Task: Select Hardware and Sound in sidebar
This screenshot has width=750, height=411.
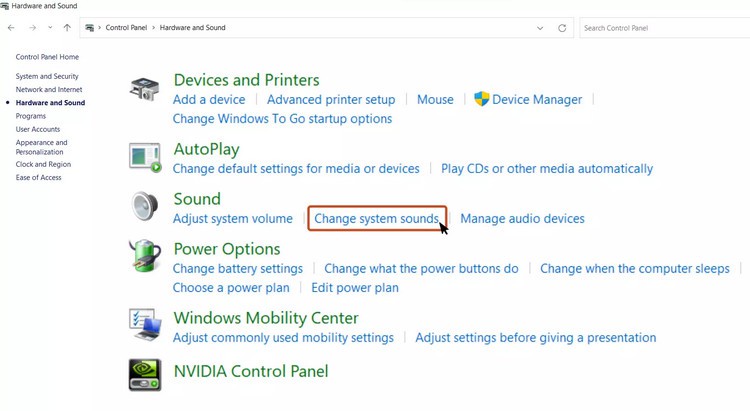Action: point(50,102)
